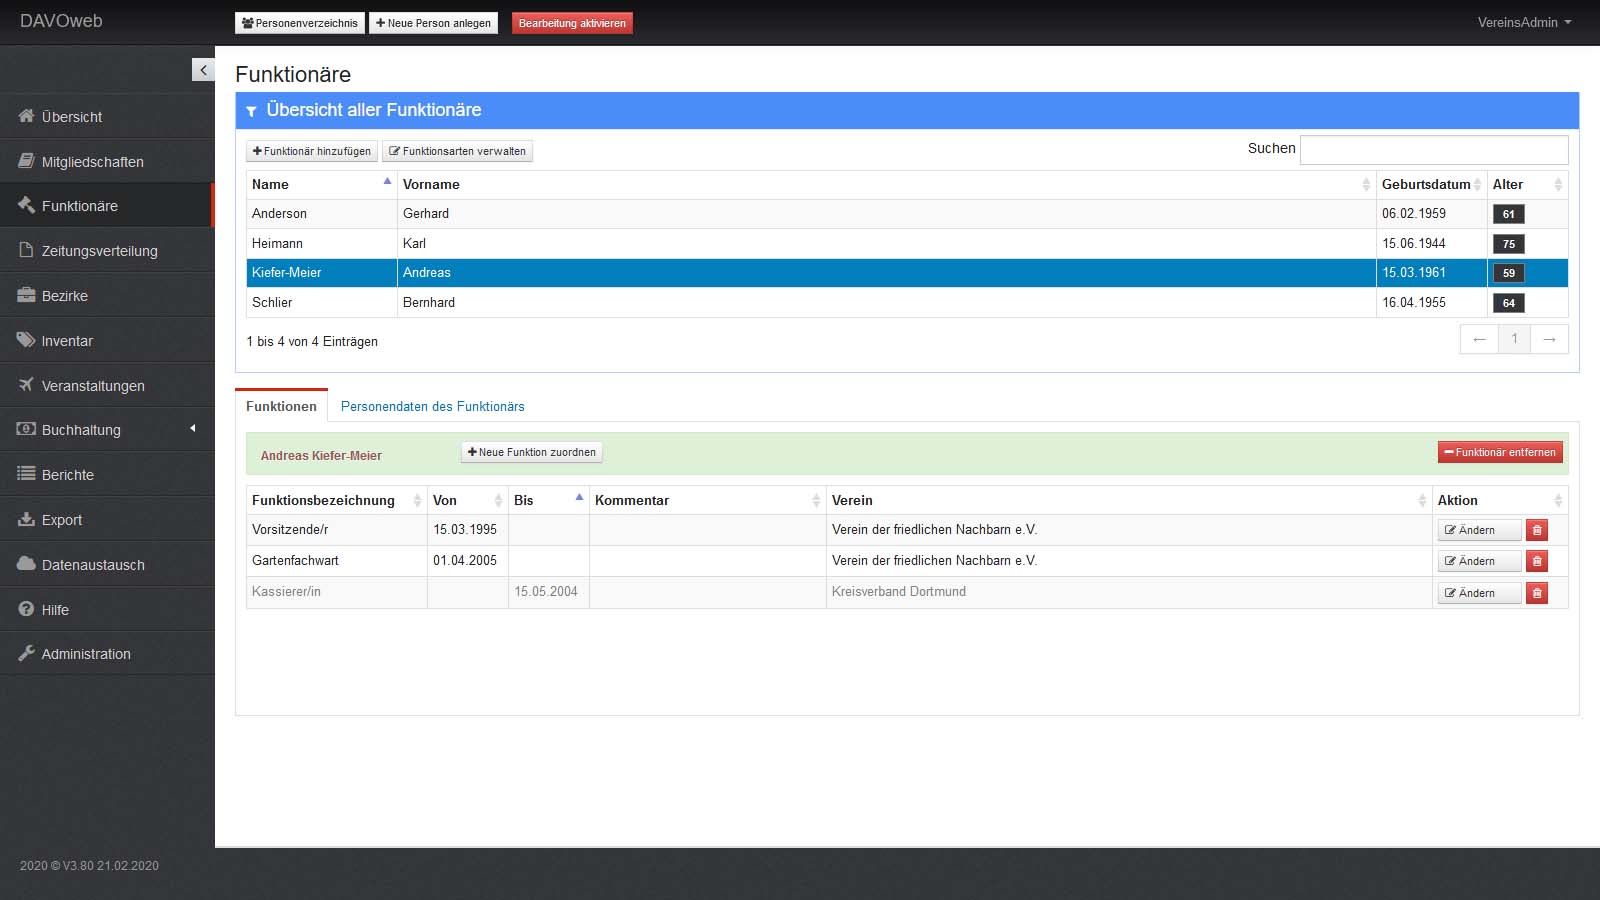The image size is (1600, 900).
Task: Sort functions by Bis column
Action: click(x=548, y=500)
